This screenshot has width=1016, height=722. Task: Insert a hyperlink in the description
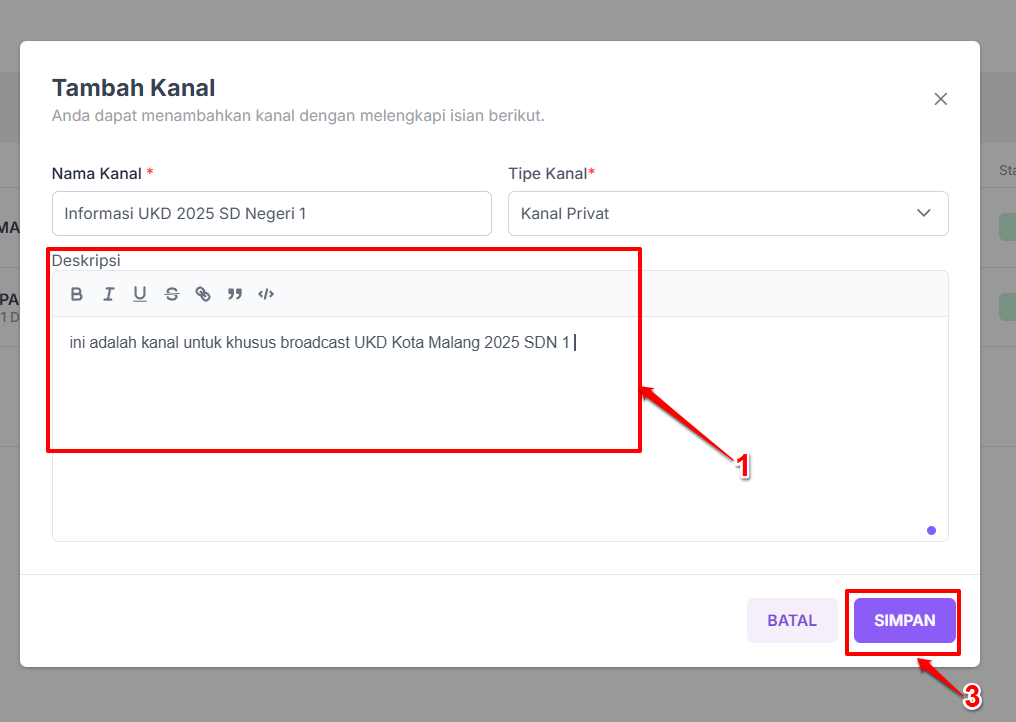[x=203, y=294]
